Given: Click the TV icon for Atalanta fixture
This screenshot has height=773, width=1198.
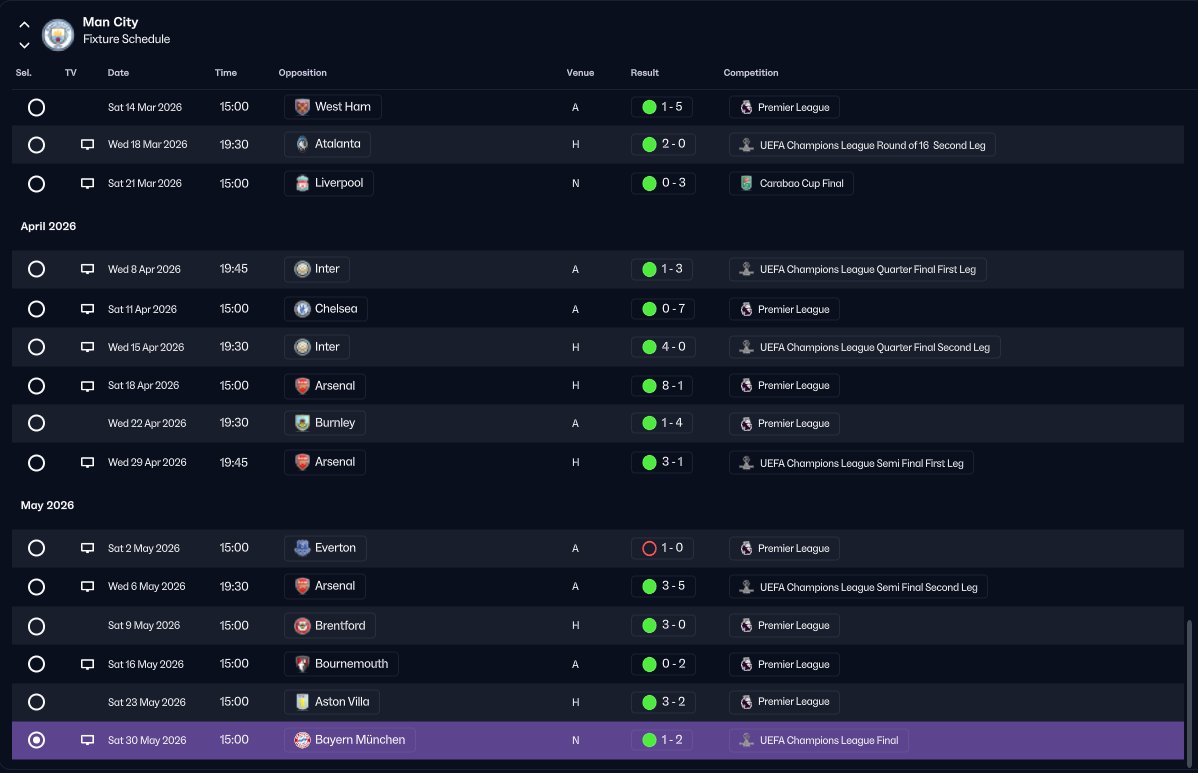Looking at the screenshot, I should click(x=88, y=144).
